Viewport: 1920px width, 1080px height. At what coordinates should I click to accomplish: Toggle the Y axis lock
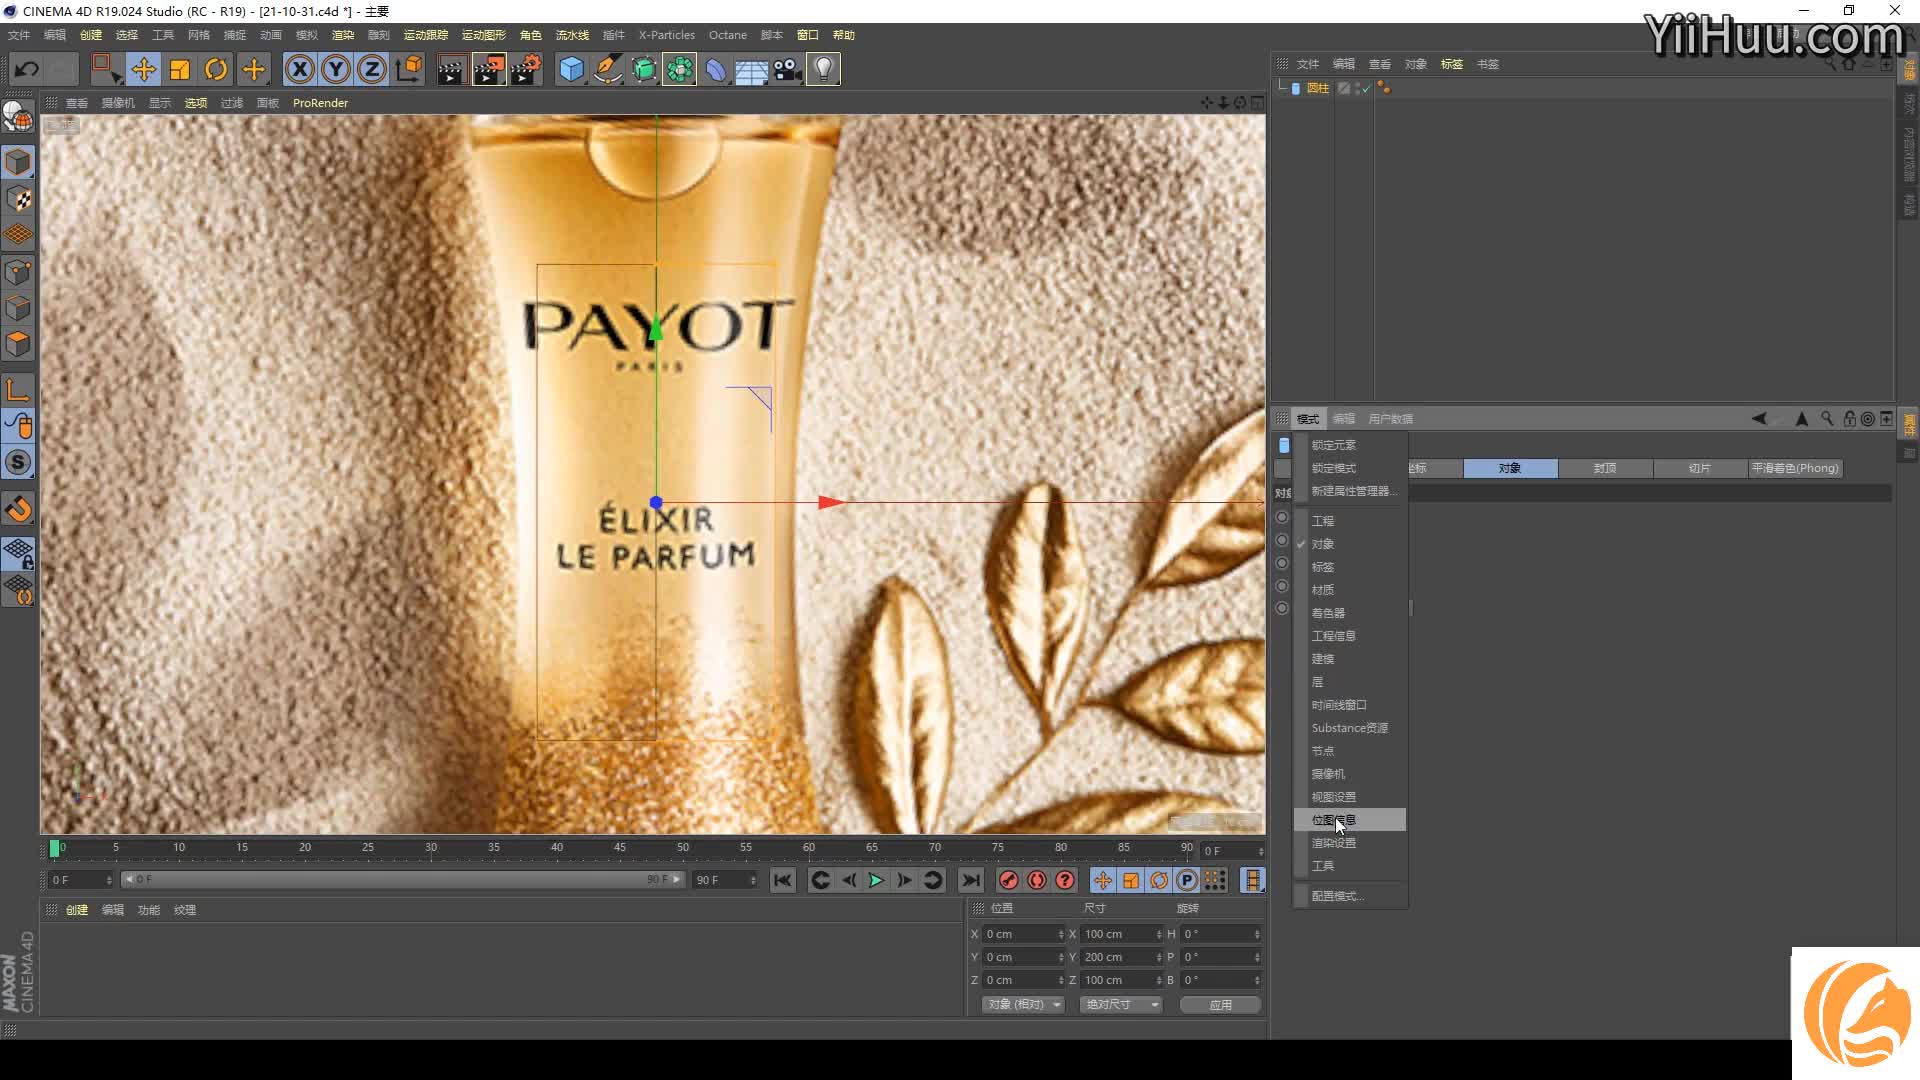(x=336, y=69)
